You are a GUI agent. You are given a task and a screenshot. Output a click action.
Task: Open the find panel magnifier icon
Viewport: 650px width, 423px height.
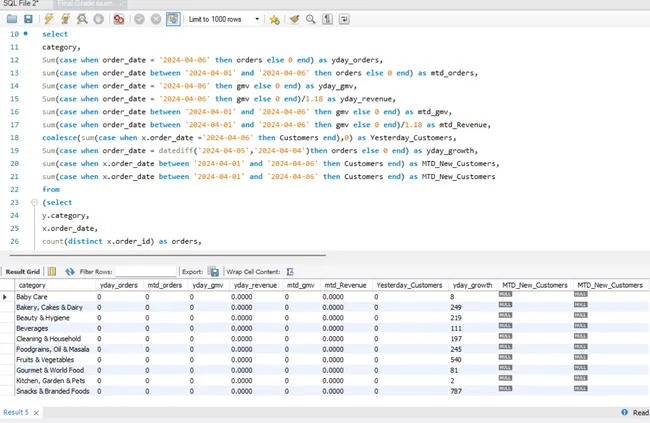[x=310, y=19]
